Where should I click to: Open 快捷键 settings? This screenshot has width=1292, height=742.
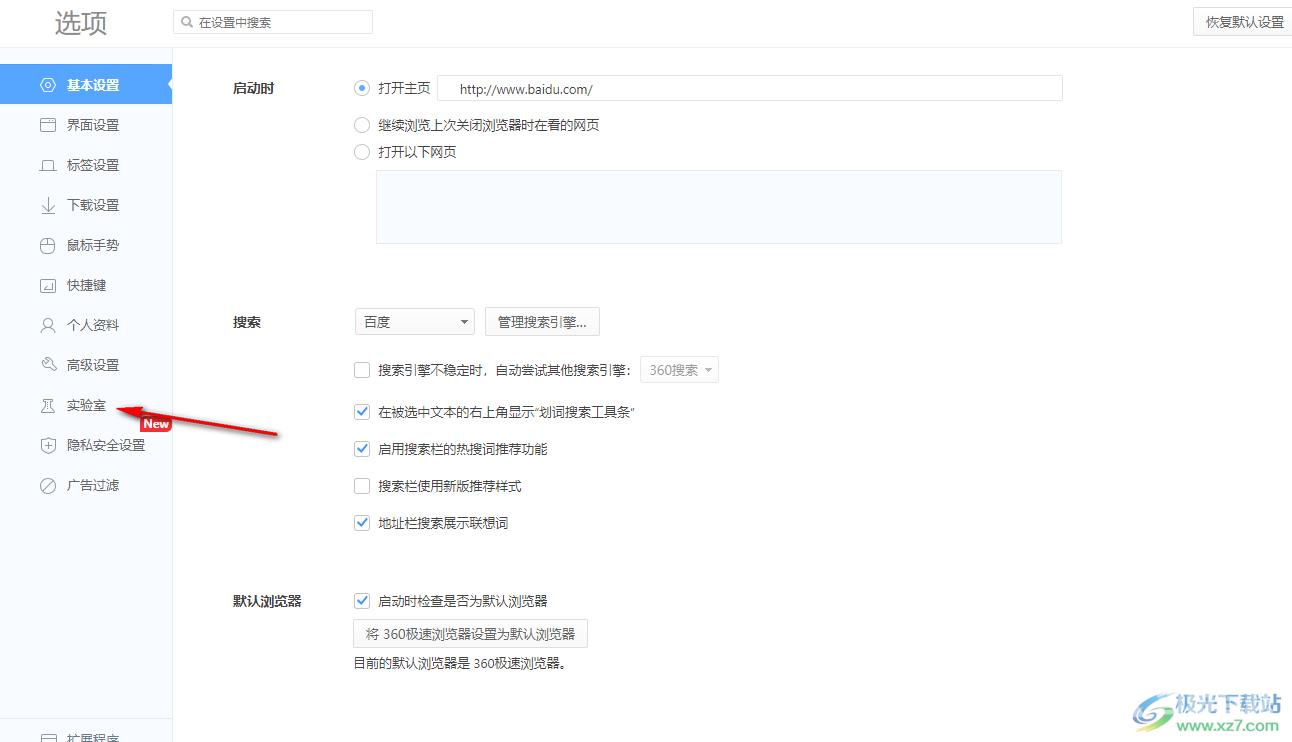coord(86,285)
